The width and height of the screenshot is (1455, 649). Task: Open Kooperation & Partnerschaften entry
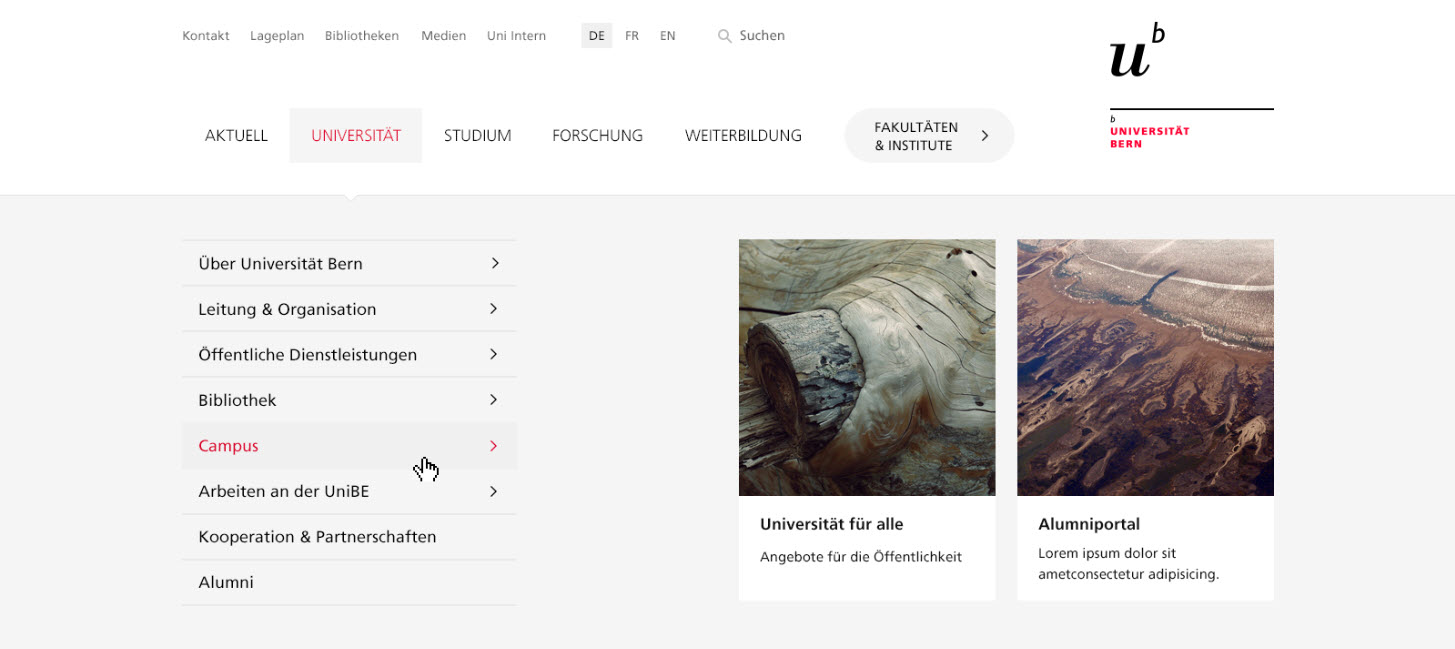pyautogui.click(x=349, y=537)
